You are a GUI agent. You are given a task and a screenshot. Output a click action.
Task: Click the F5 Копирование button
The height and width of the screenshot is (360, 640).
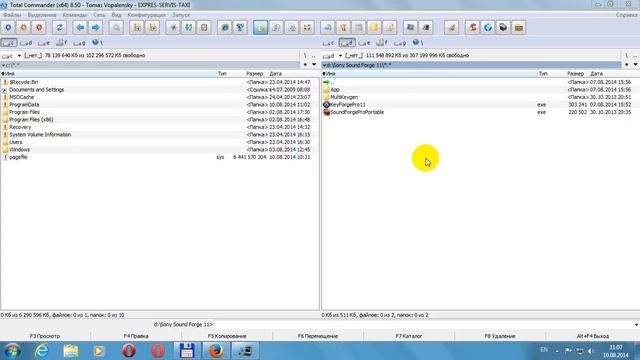(x=227, y=336)
